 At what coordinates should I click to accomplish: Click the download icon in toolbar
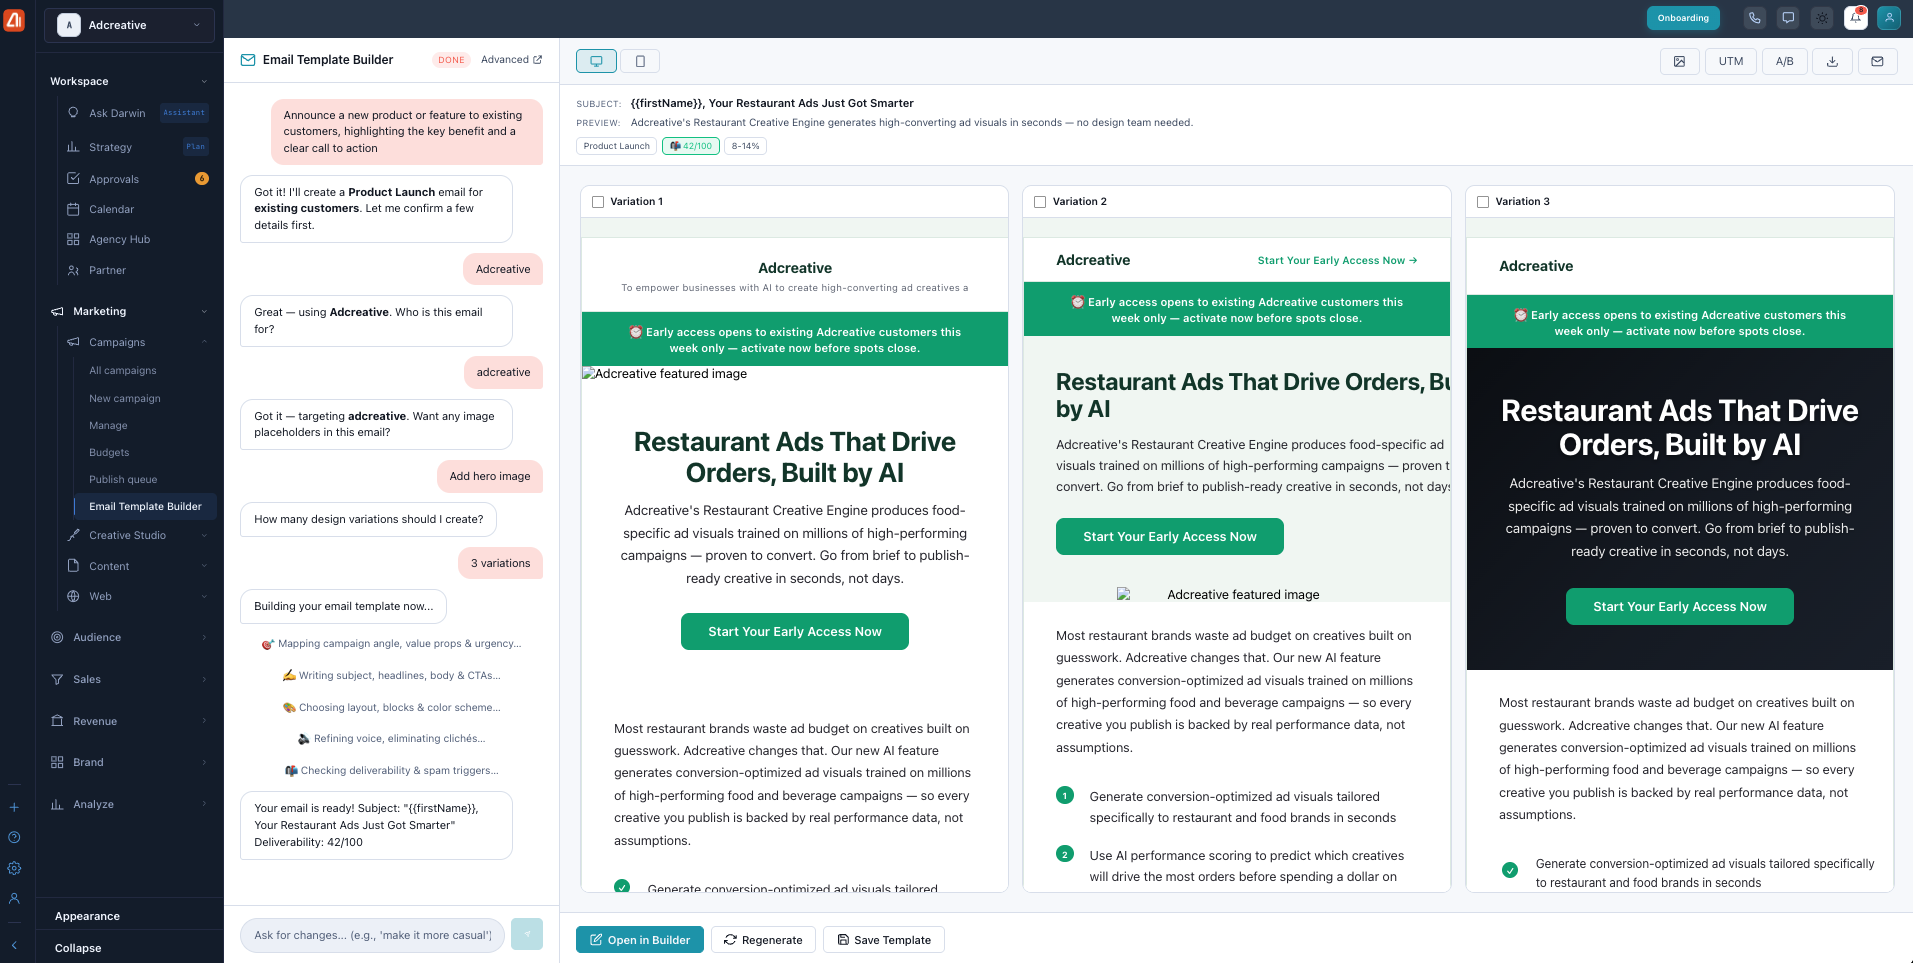pos(1832,61)
